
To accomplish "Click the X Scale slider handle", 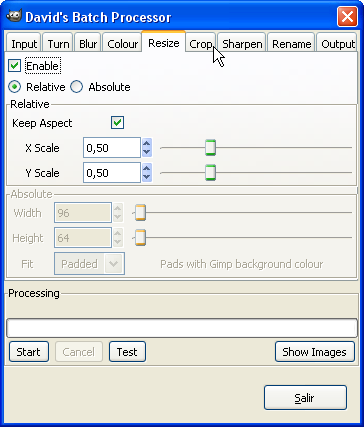I will click(210, 147).
